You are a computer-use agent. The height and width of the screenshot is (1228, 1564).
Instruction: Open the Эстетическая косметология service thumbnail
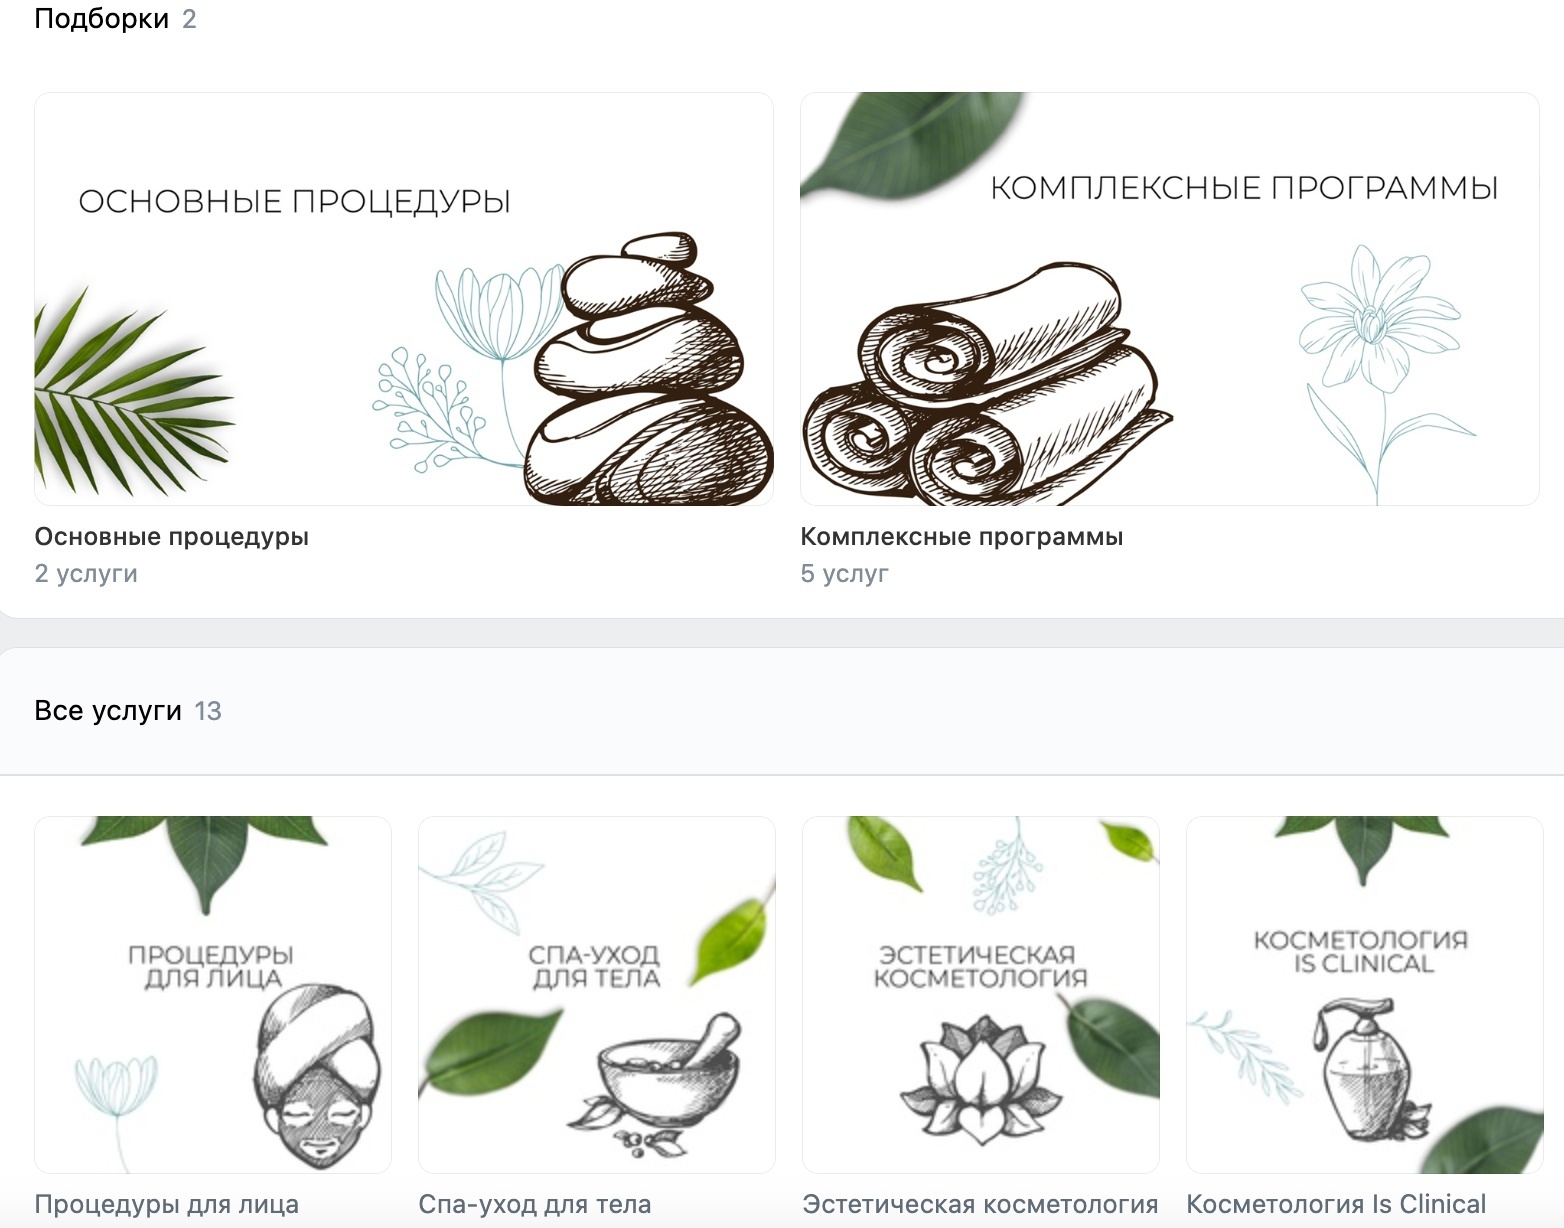[981, 995]
